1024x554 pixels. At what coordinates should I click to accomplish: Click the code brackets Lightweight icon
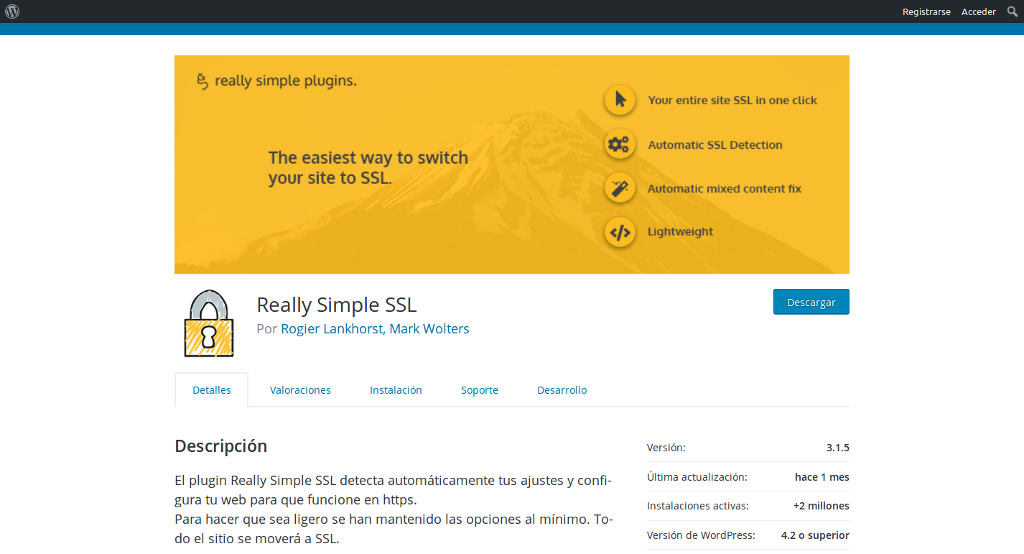620,232
